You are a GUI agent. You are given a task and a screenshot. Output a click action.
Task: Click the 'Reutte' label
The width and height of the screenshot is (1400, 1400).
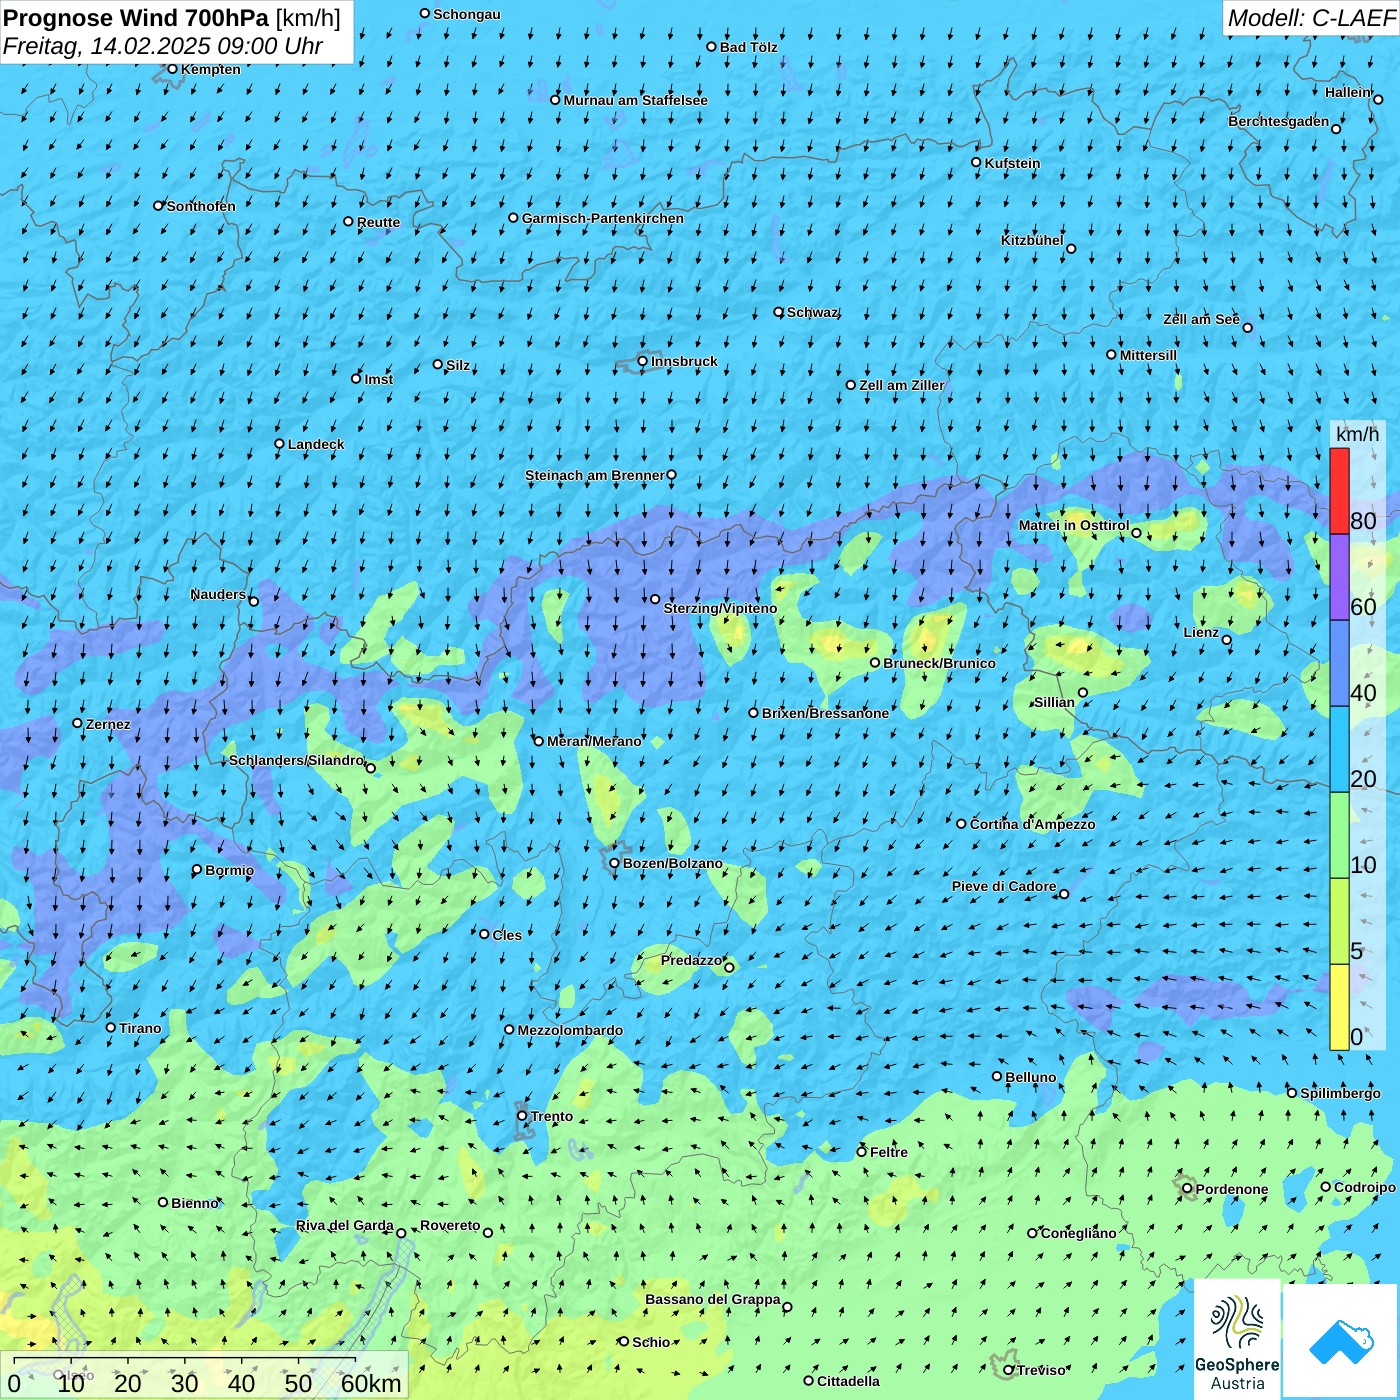point(378,222)
